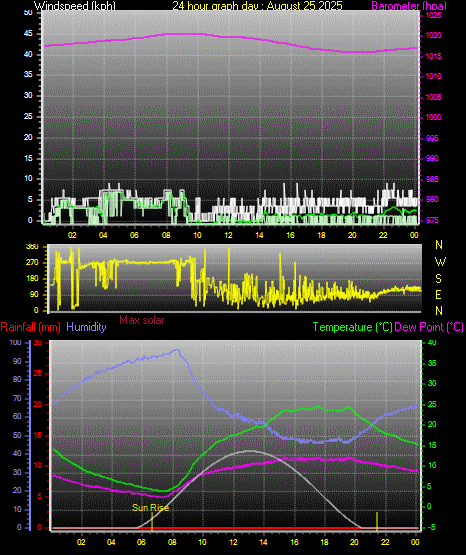Select the 980 barometer scale value
This screenshot has height=555, width=466.
tap(432, 199)
